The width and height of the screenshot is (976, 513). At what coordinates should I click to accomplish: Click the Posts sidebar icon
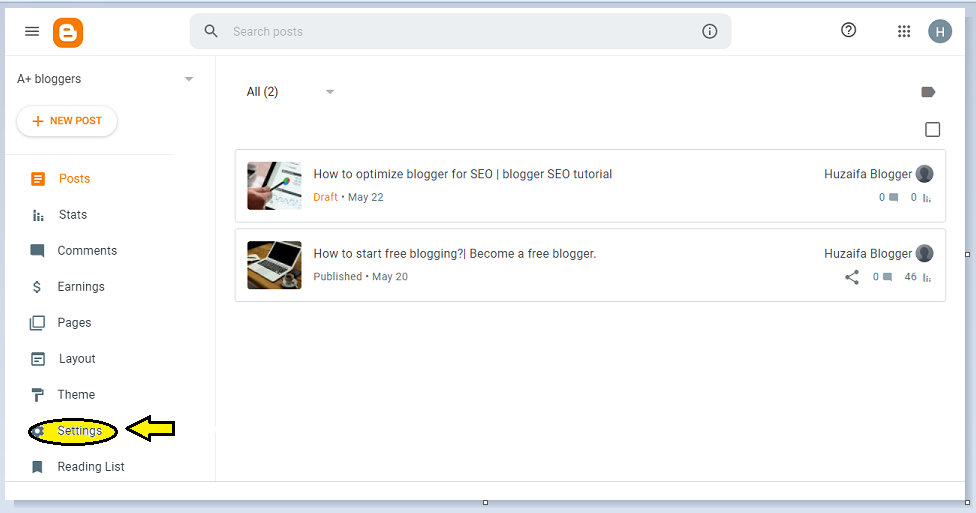coord(38,179)
